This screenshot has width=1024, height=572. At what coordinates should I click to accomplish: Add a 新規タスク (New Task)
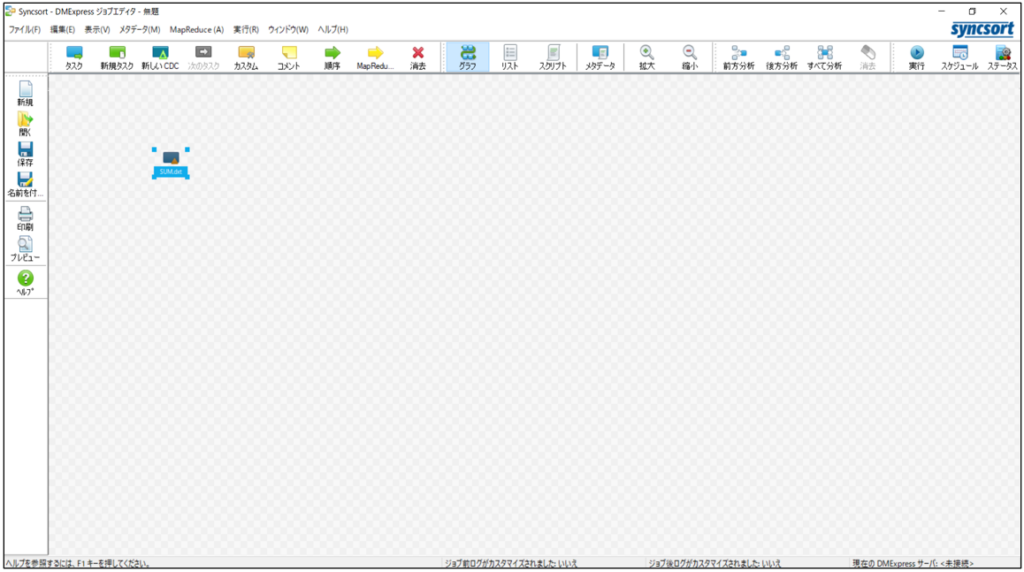click(117, 57)
